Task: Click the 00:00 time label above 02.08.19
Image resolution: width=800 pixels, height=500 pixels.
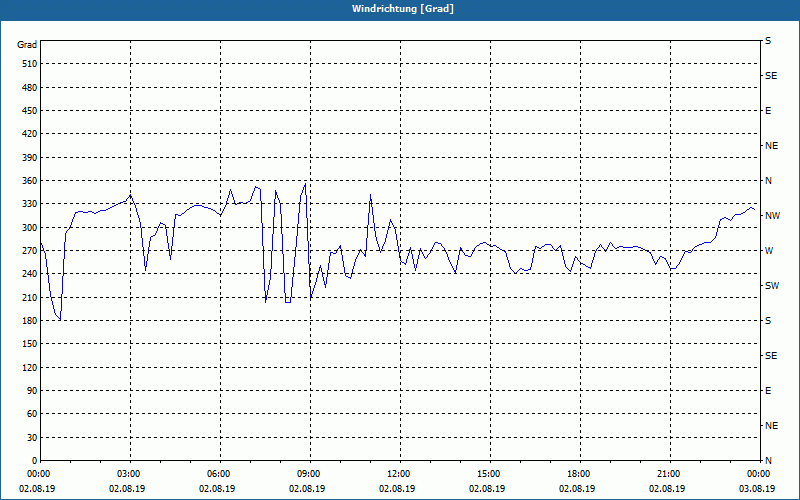Action: (39, 474)
